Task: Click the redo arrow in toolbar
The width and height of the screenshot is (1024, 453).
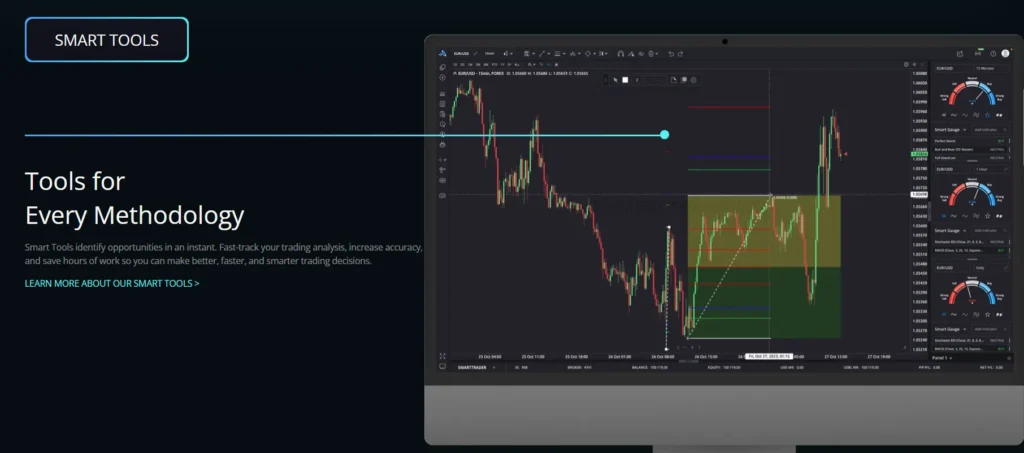Action: click(x=680, y=54)
